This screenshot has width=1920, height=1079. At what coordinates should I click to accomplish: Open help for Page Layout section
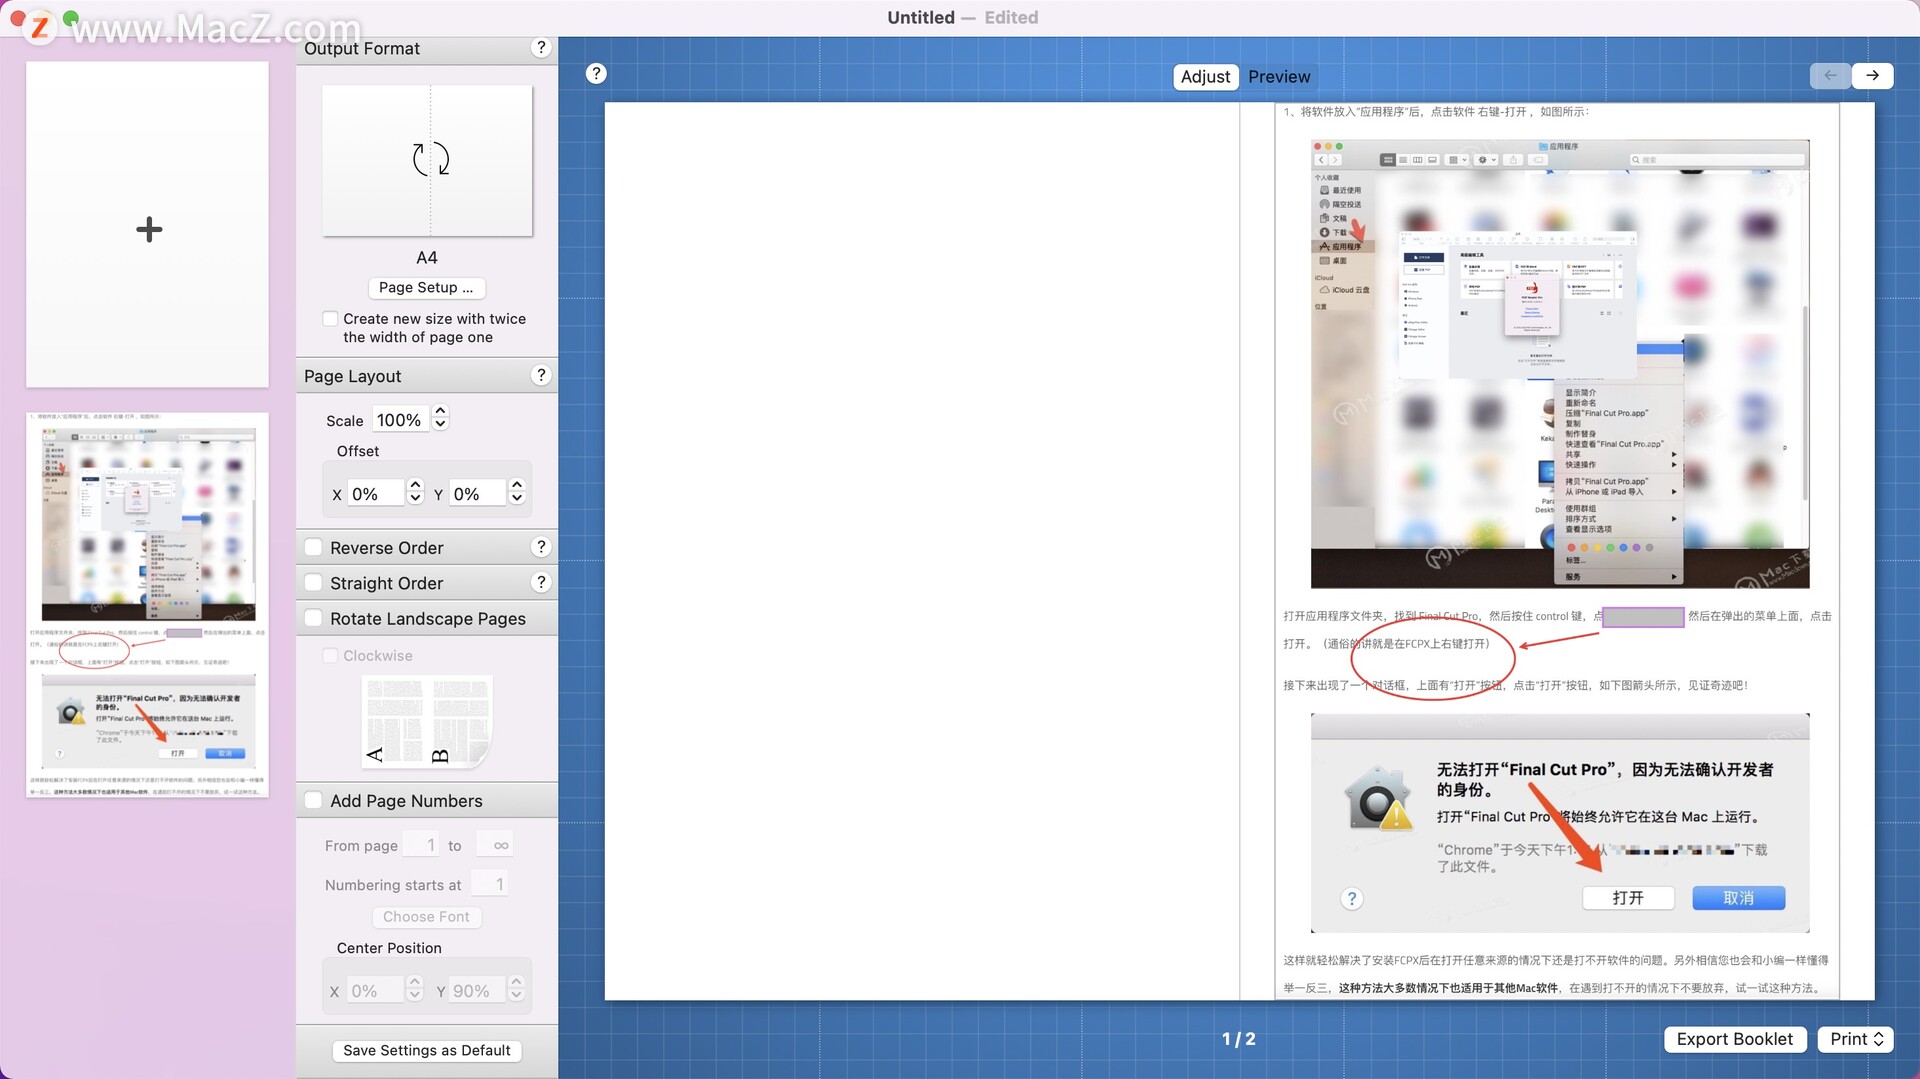pyautogui.click(x=541, y=375)
